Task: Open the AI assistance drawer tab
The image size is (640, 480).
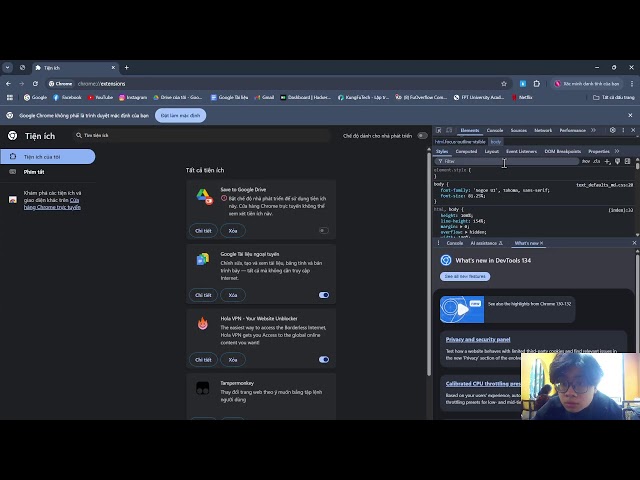Action: 486,243
